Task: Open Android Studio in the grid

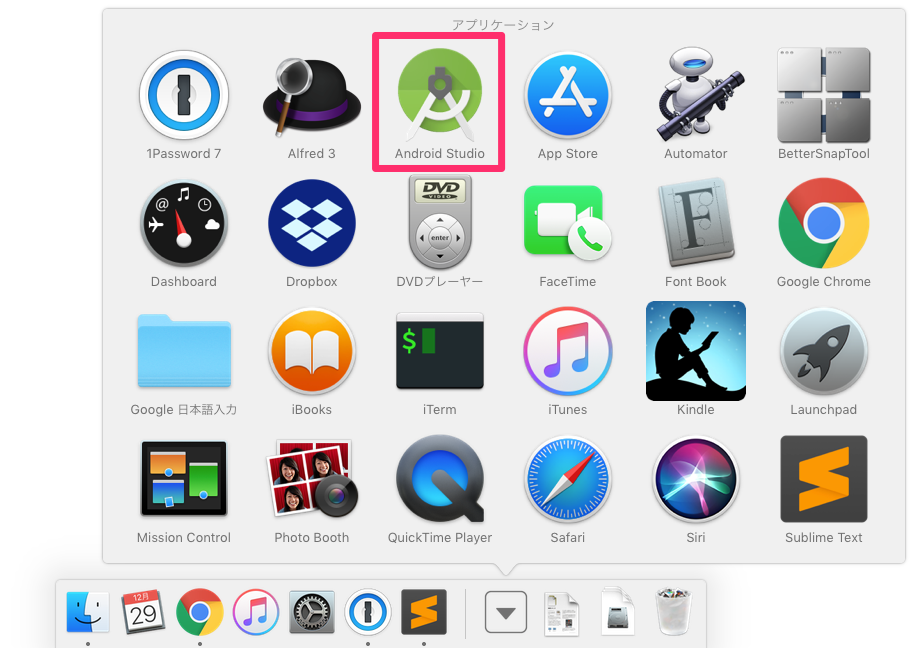Action: pos(440,94)
